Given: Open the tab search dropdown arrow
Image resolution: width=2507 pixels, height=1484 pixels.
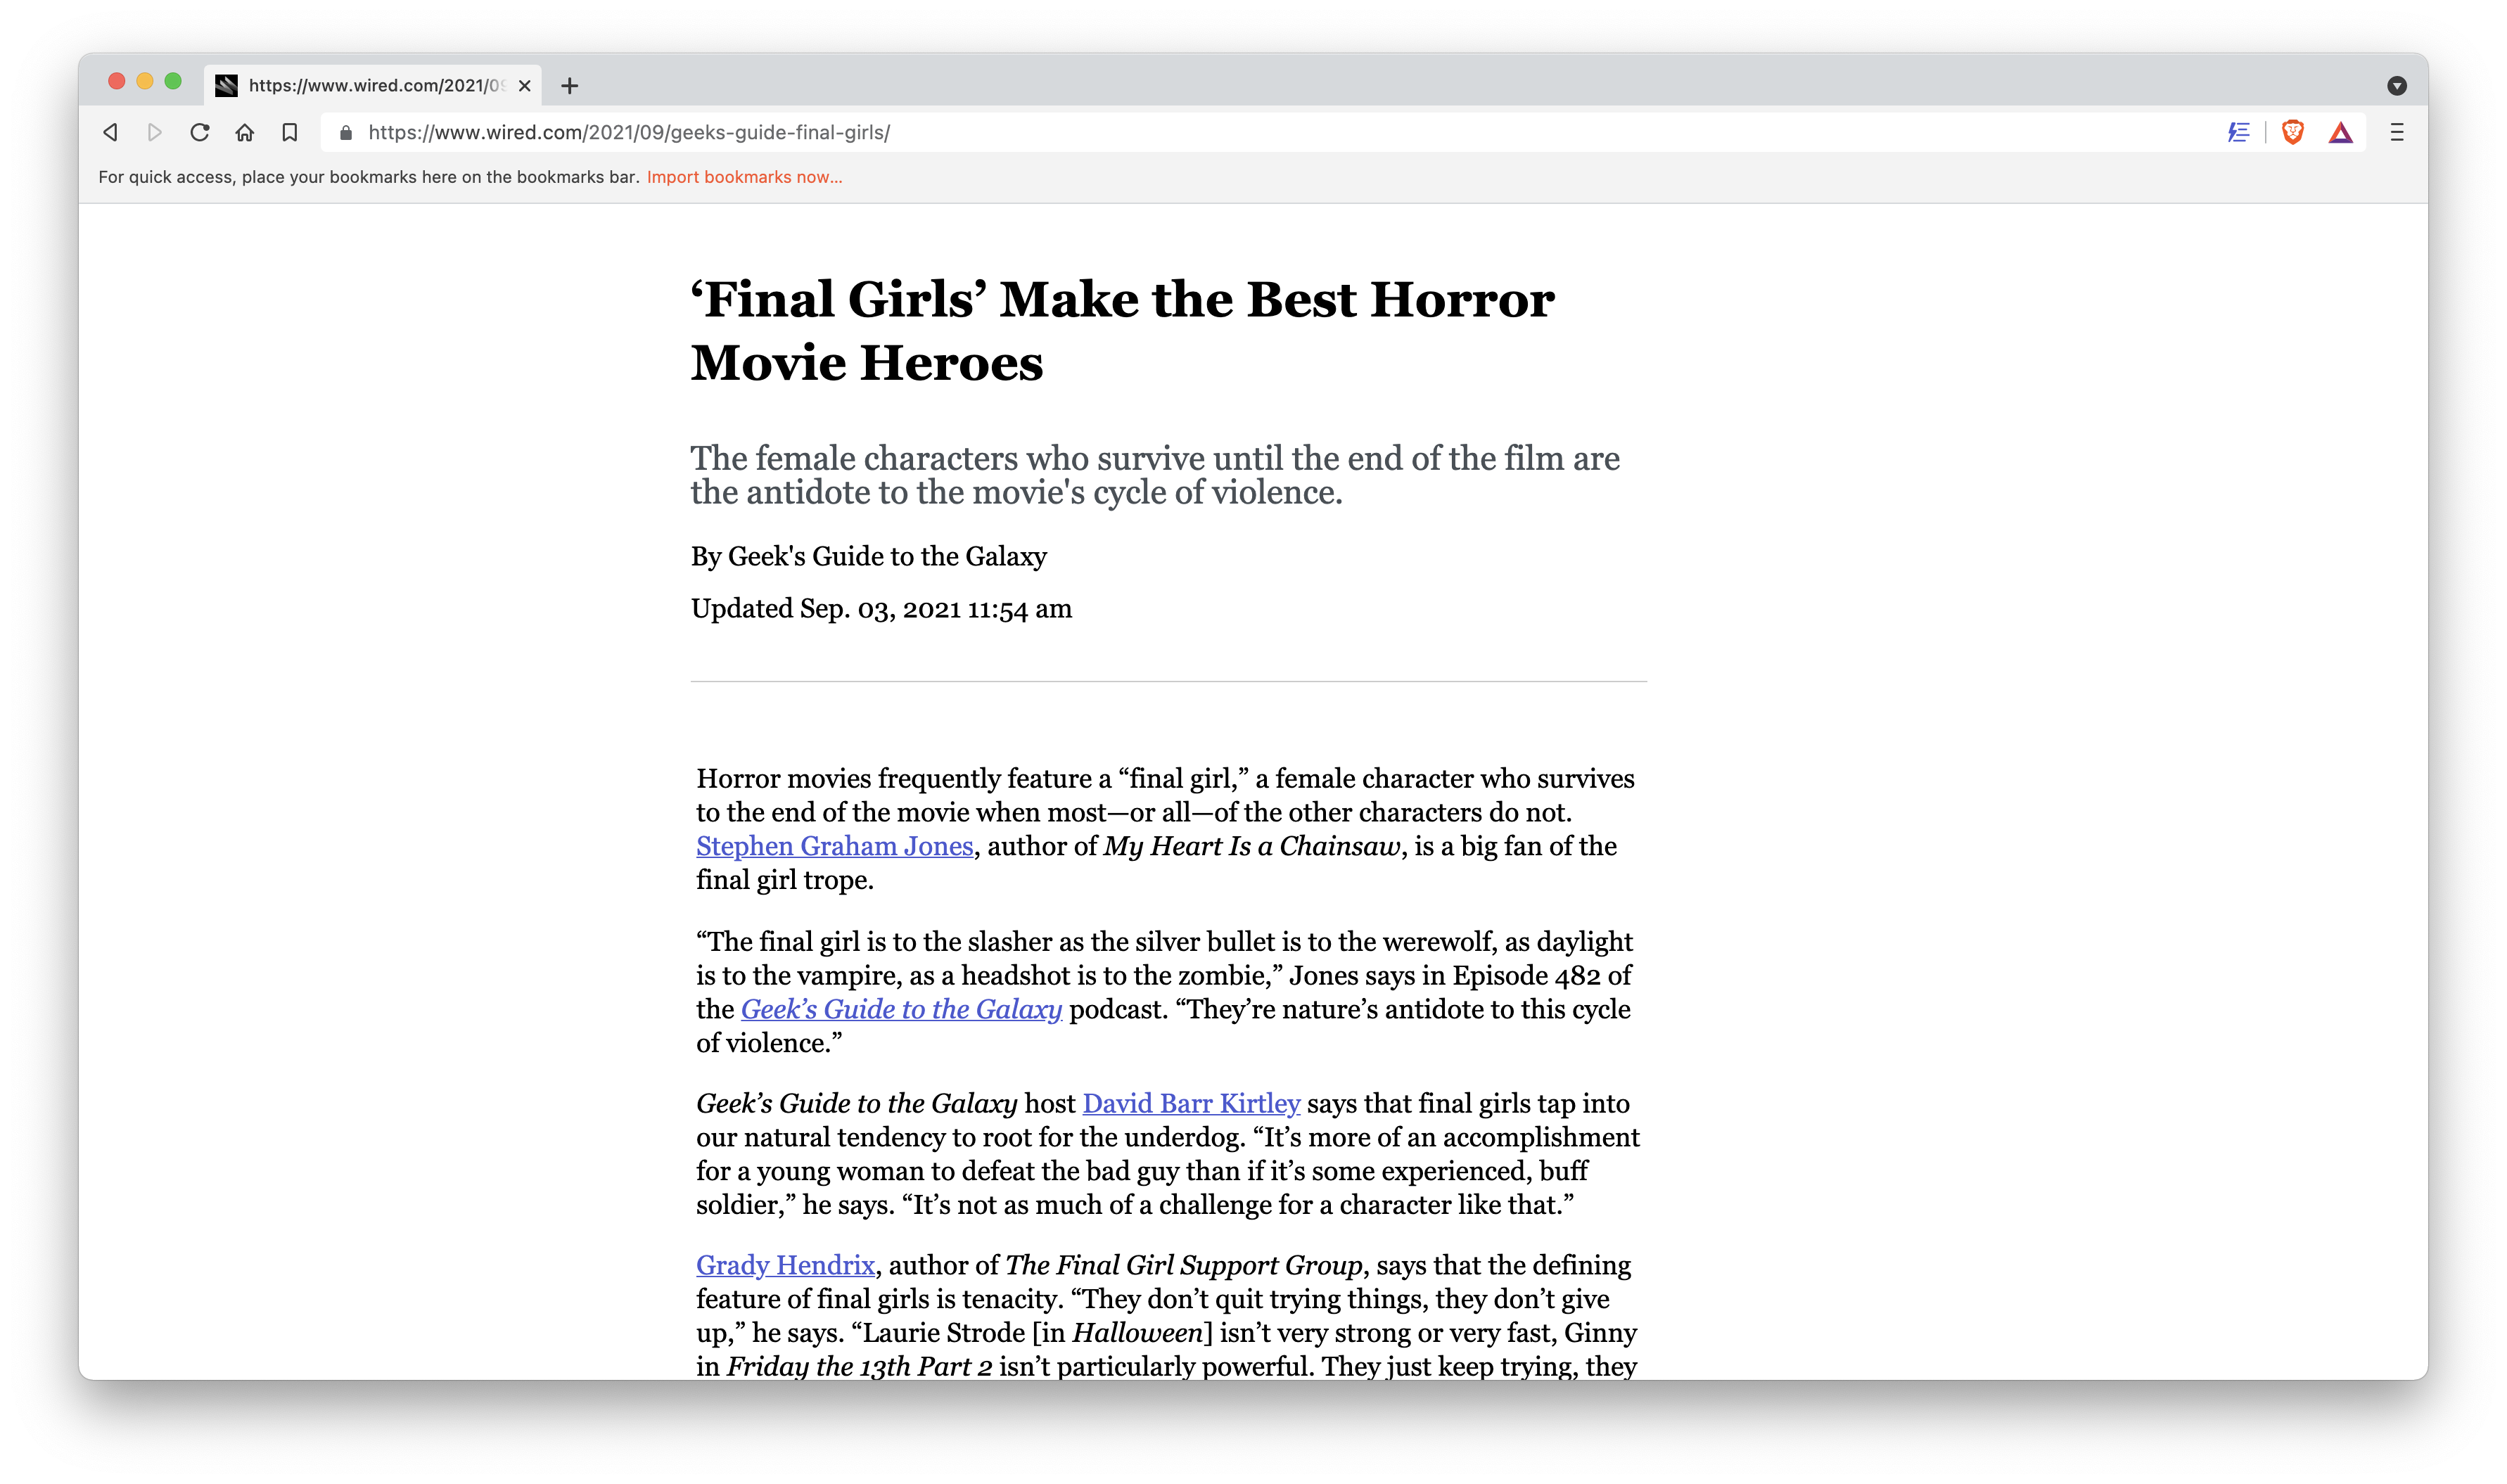Looking at the screenshot, I should (2397, 86).
